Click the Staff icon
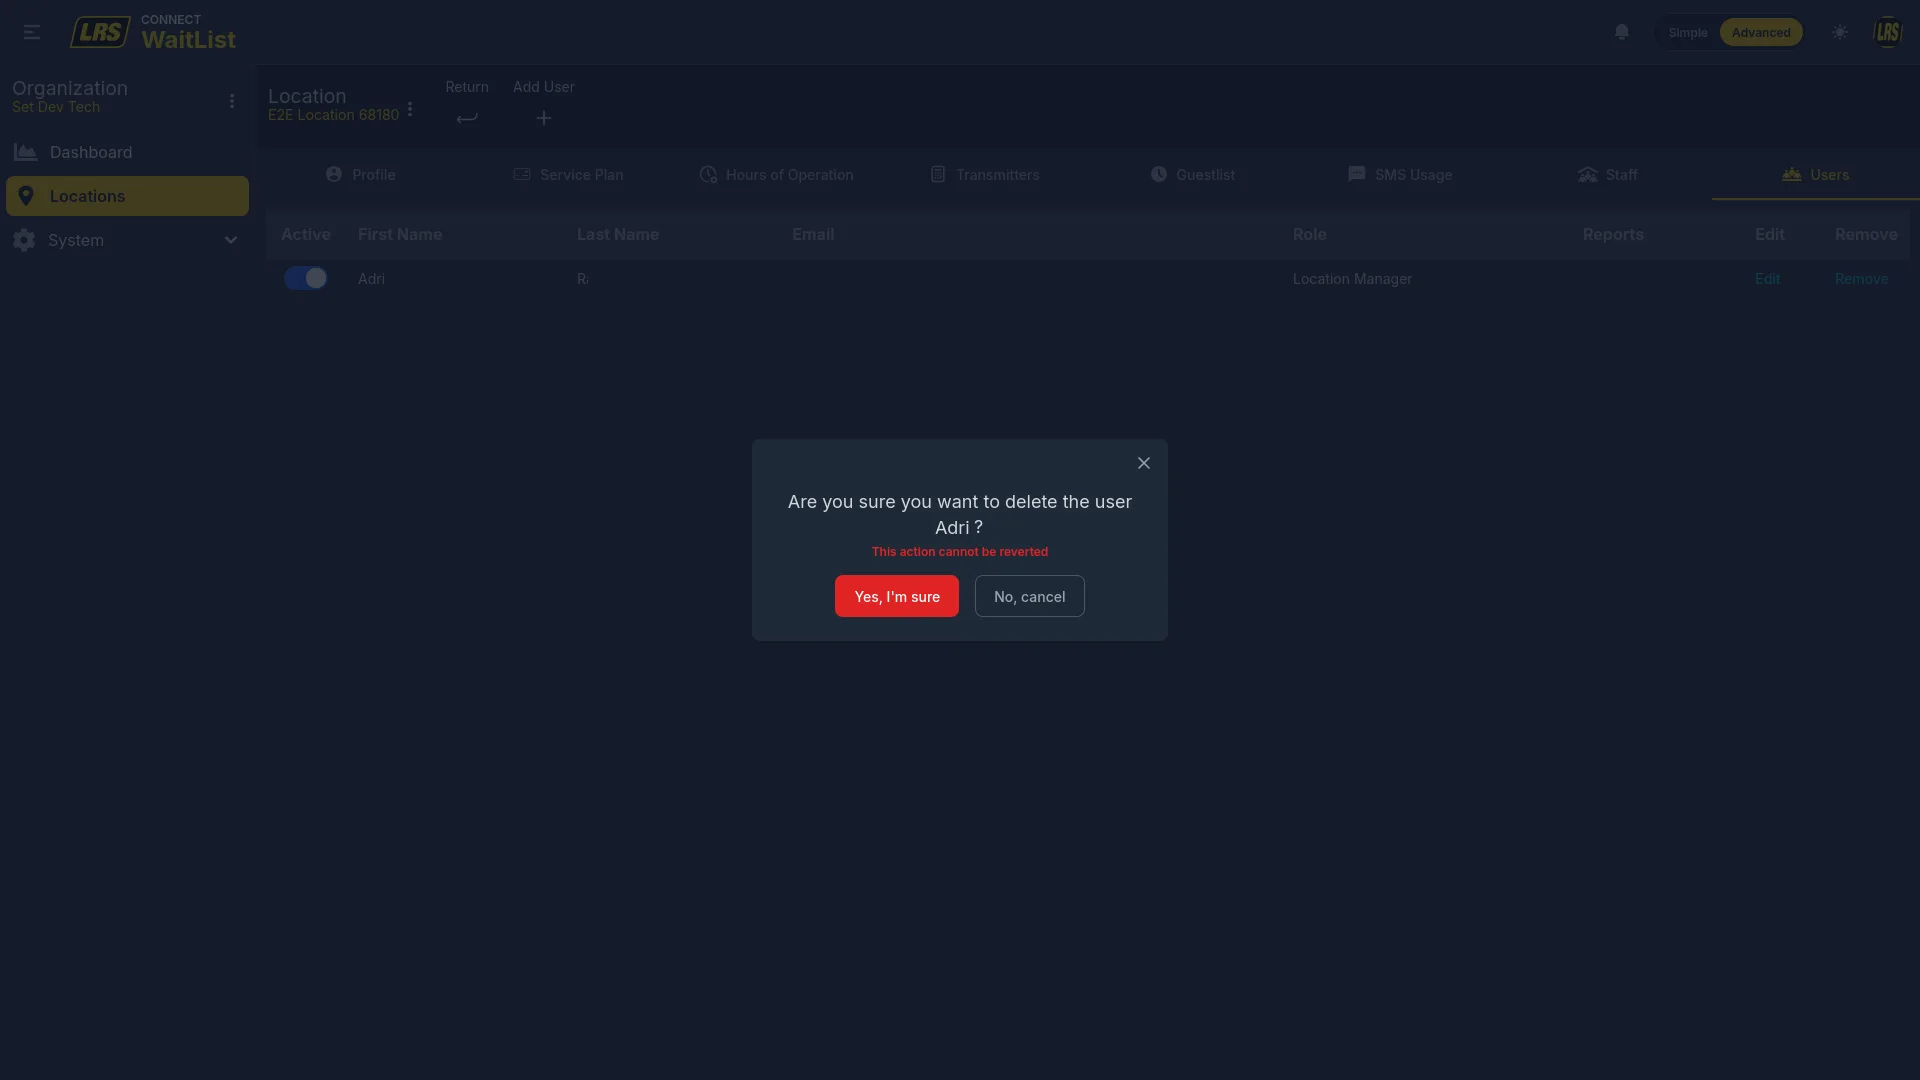This screenshot has height=1080, width=1920. coord(1588,174)
